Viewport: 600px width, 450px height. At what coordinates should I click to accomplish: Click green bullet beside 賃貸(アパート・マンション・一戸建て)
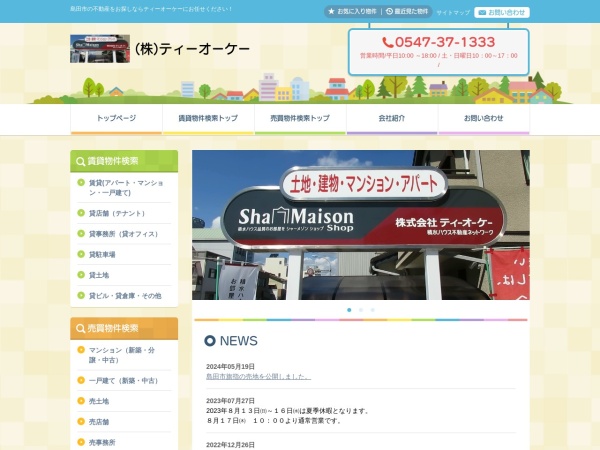(x=81, y=183)
